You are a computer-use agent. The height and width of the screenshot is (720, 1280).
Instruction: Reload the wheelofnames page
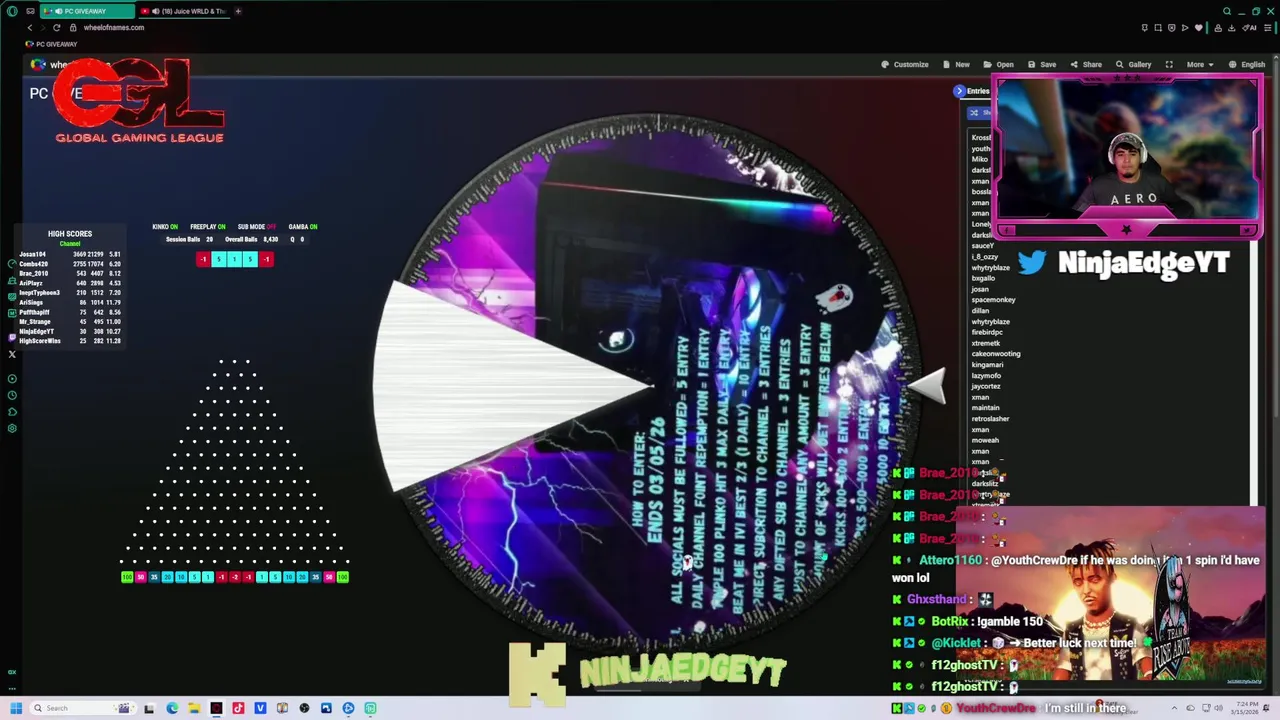[x=56, y=27]
